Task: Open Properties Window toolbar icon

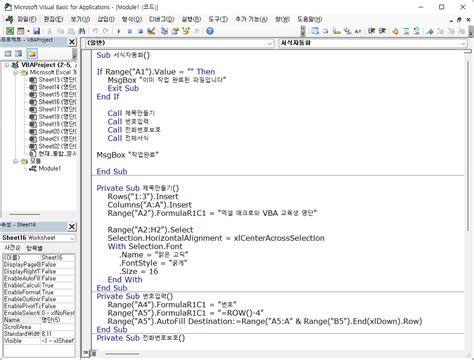Action: tap(175, 31)
